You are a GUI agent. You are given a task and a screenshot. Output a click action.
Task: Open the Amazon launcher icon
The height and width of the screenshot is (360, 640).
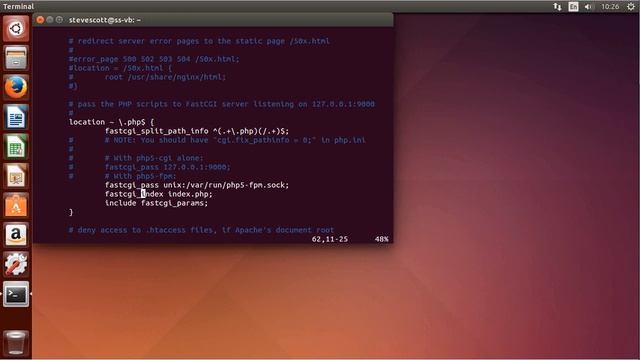16,234
